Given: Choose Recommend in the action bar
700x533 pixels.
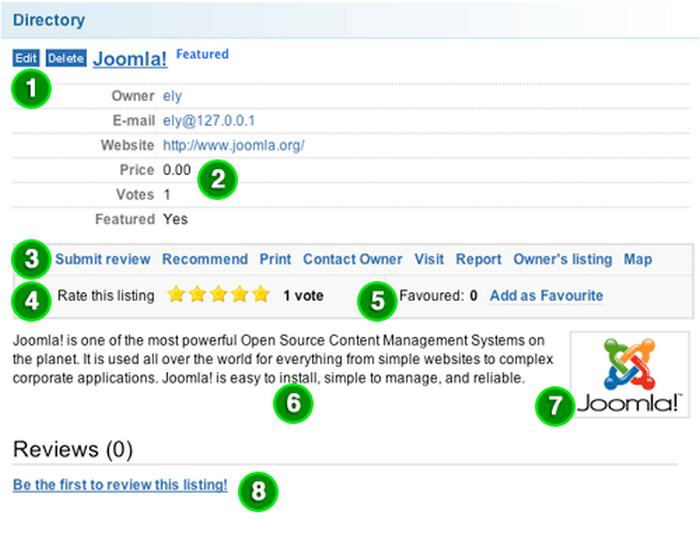Looking at the screenshot, I should pos(205,259).
